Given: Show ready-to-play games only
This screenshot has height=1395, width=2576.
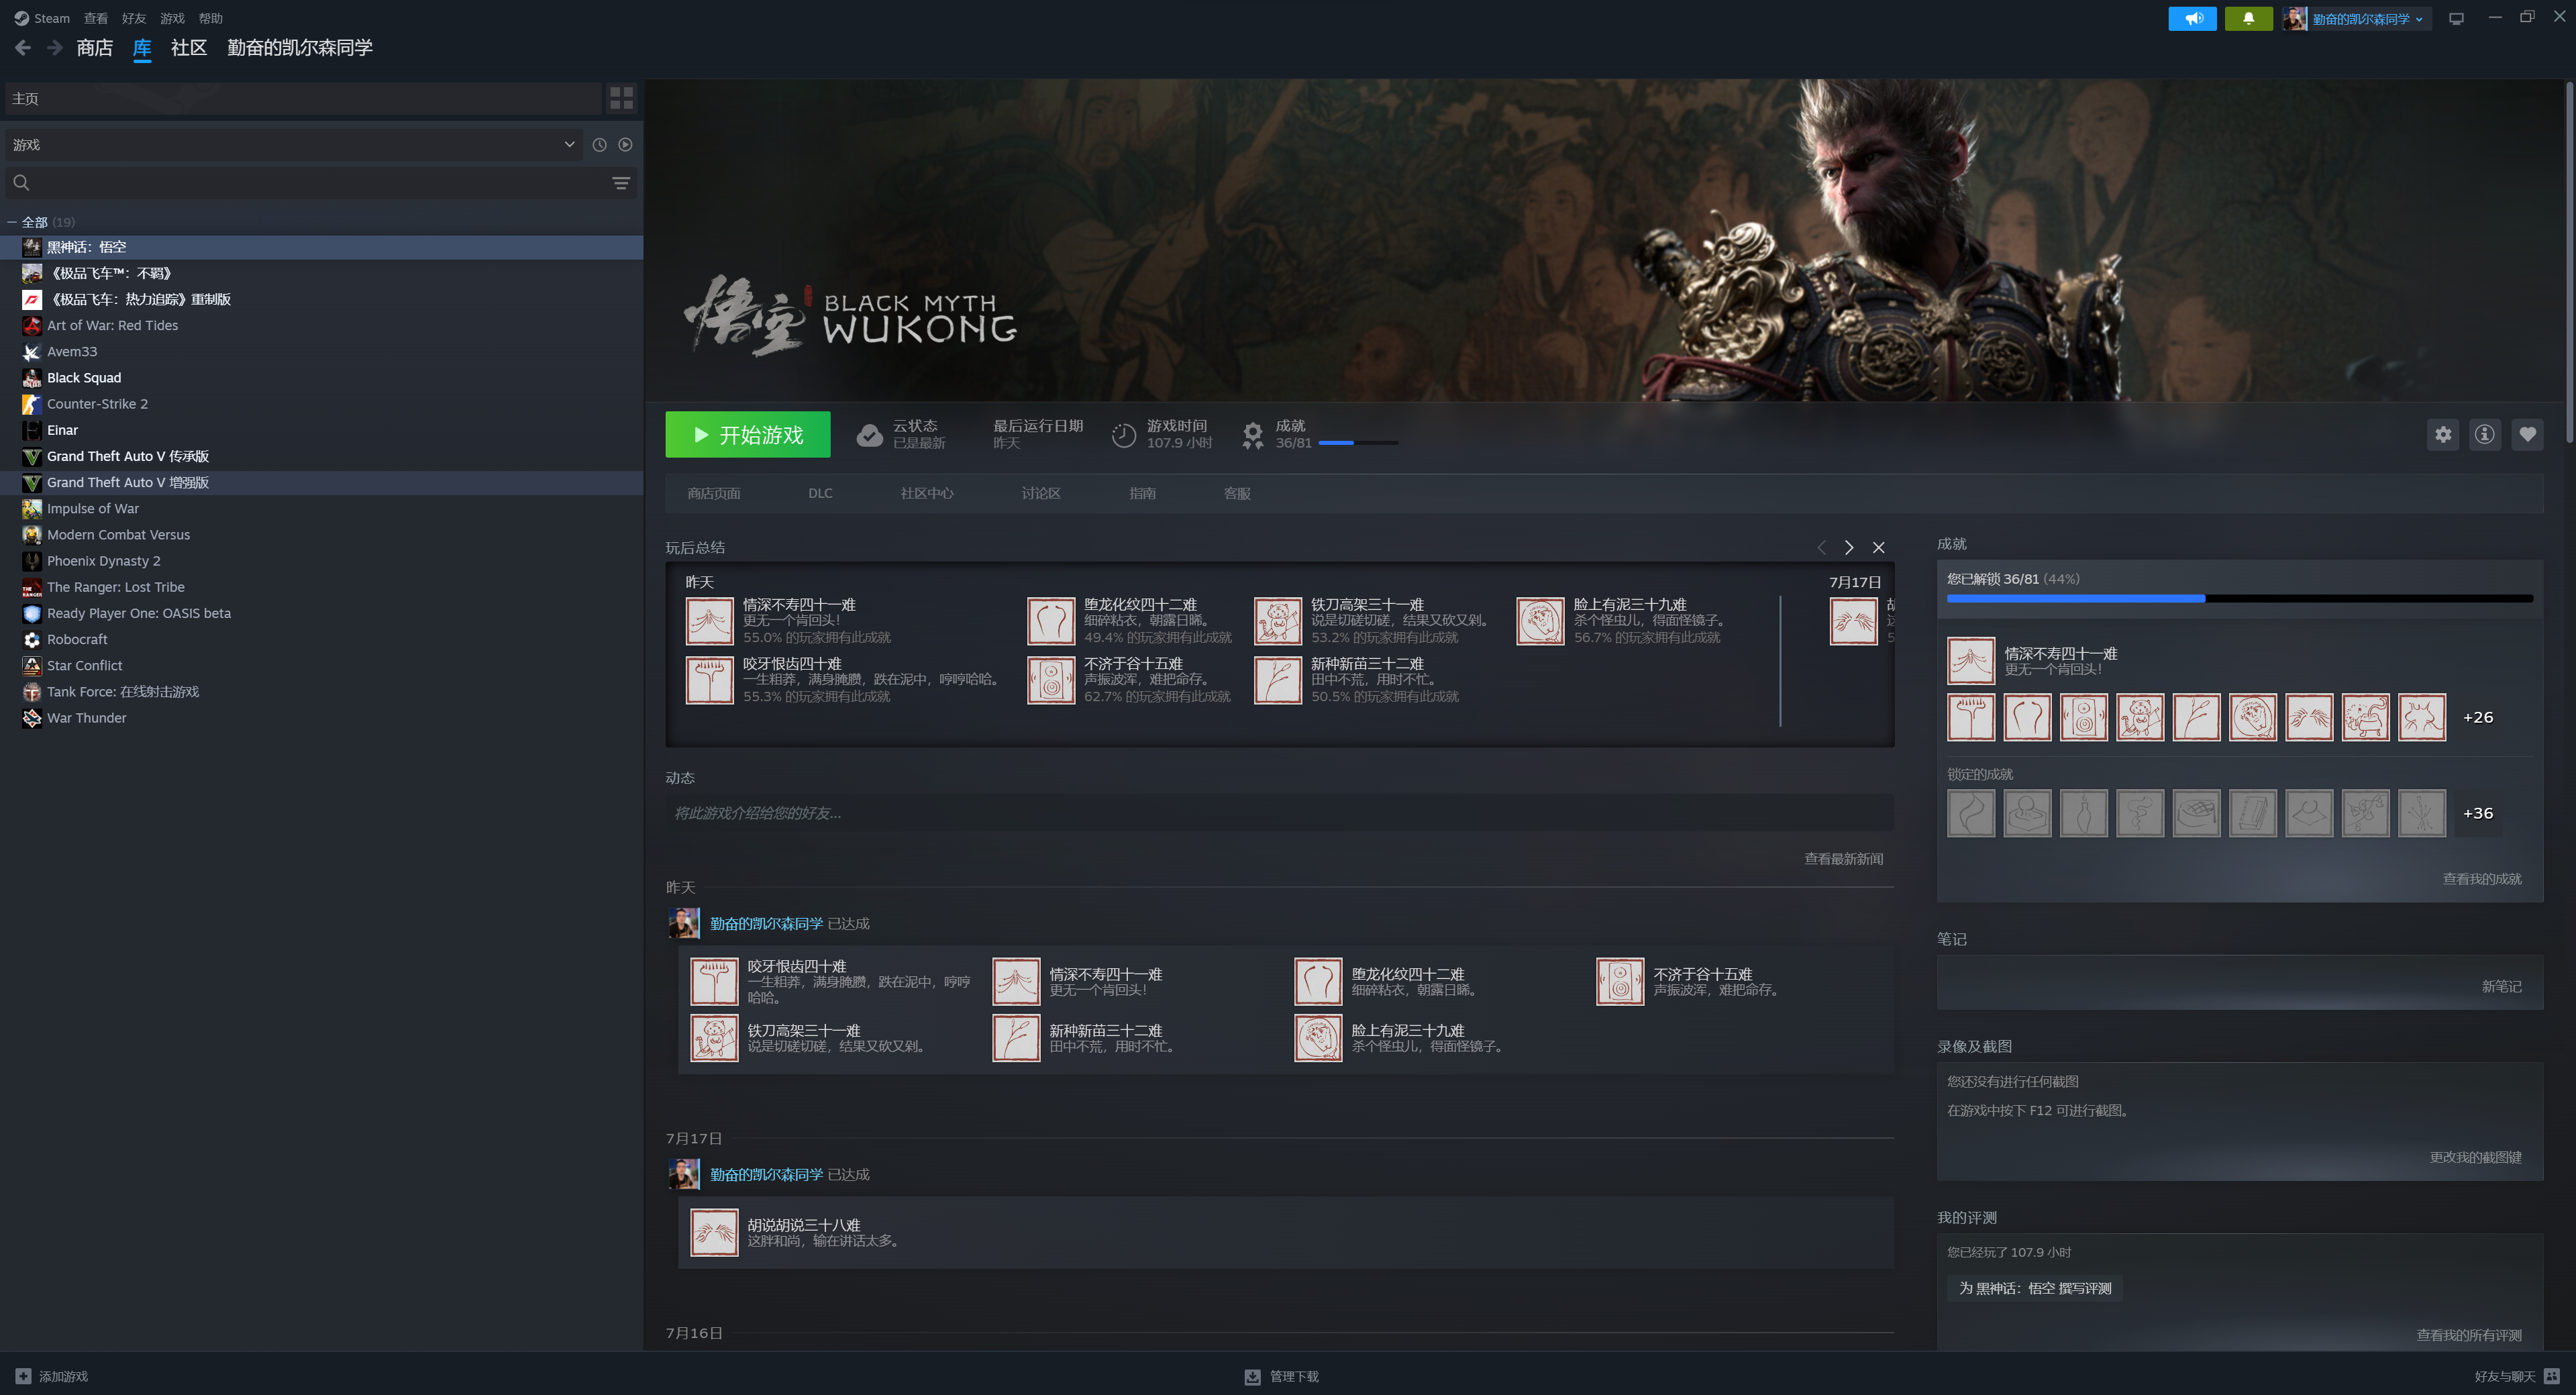Looking at the screenshot, I should 625,145.
